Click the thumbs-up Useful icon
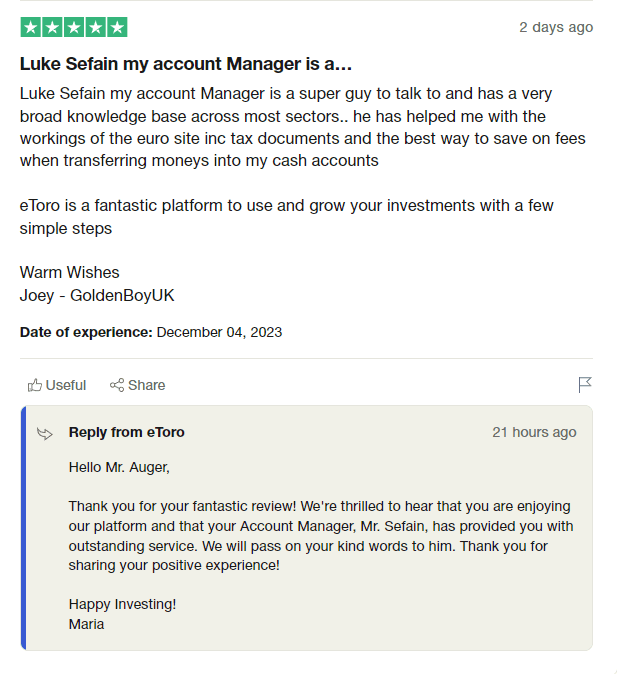This screenshot has width=617, height=674. click(35, 385)
